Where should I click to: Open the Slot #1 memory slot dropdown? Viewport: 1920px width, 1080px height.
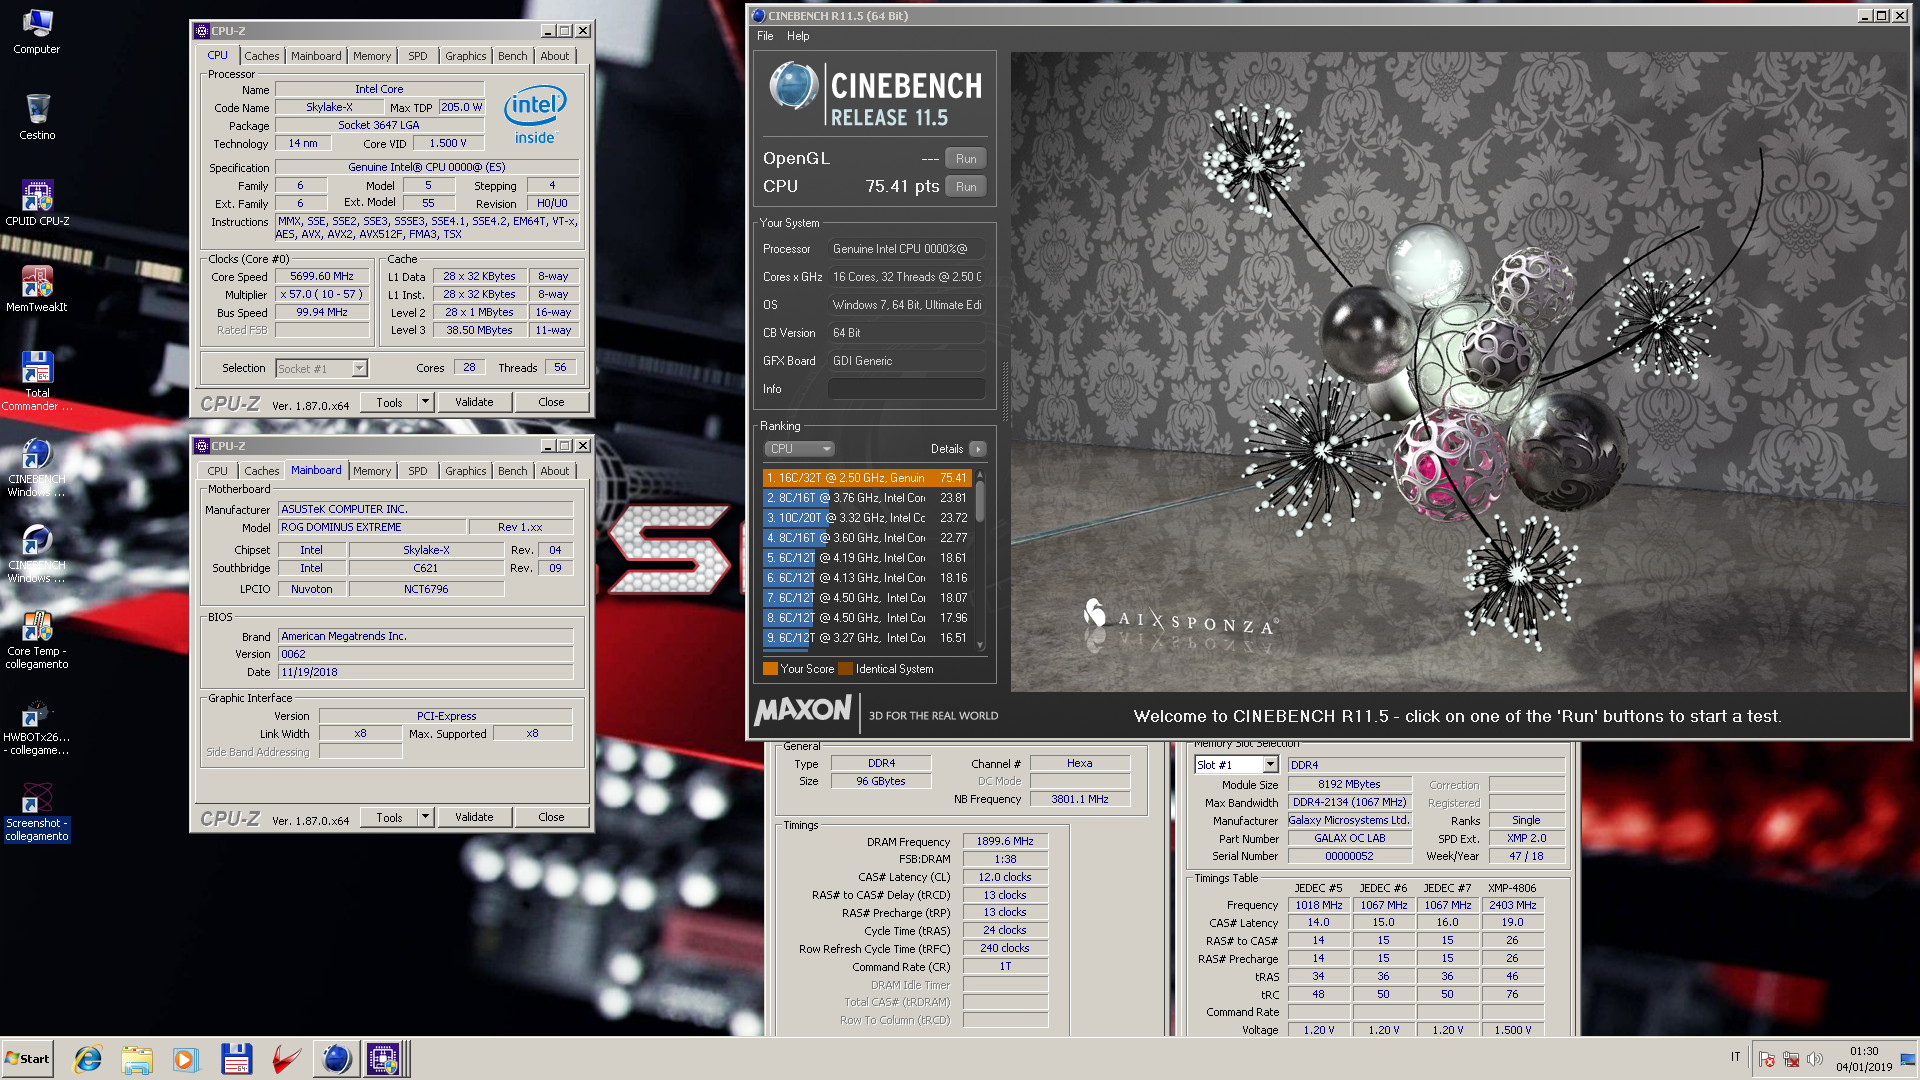[1236, 765]
